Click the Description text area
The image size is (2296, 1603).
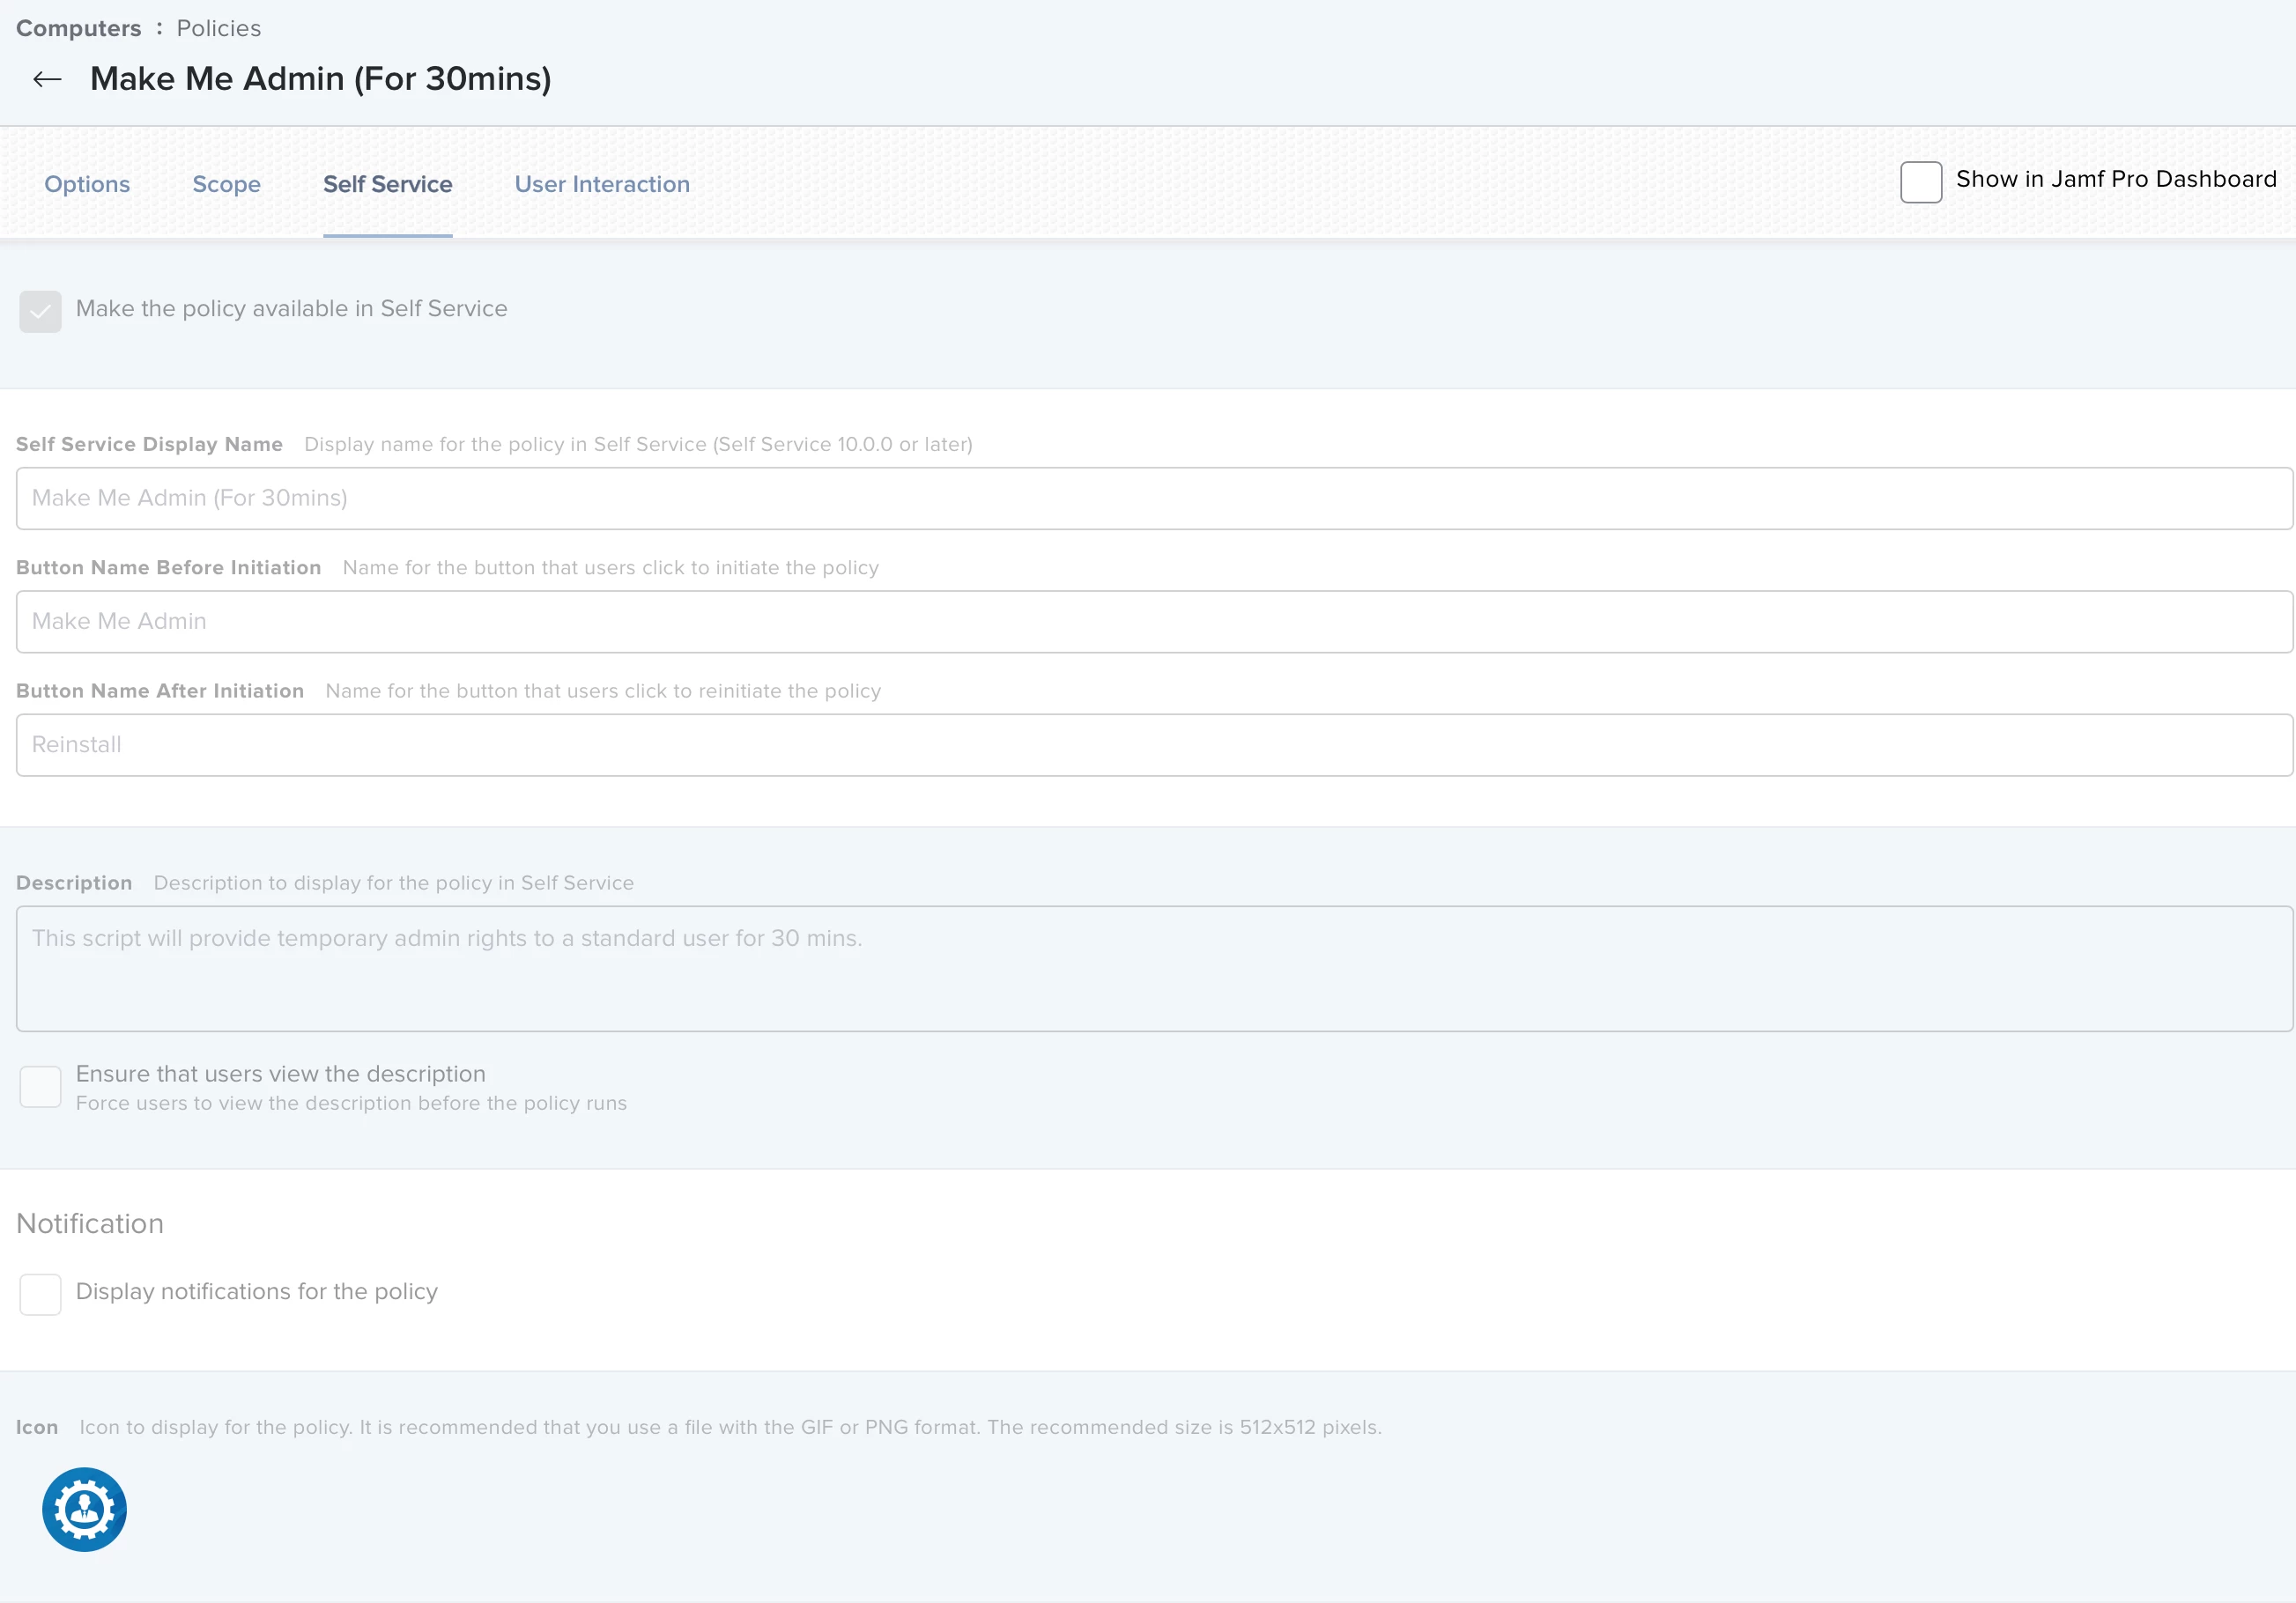[1154, 968]
